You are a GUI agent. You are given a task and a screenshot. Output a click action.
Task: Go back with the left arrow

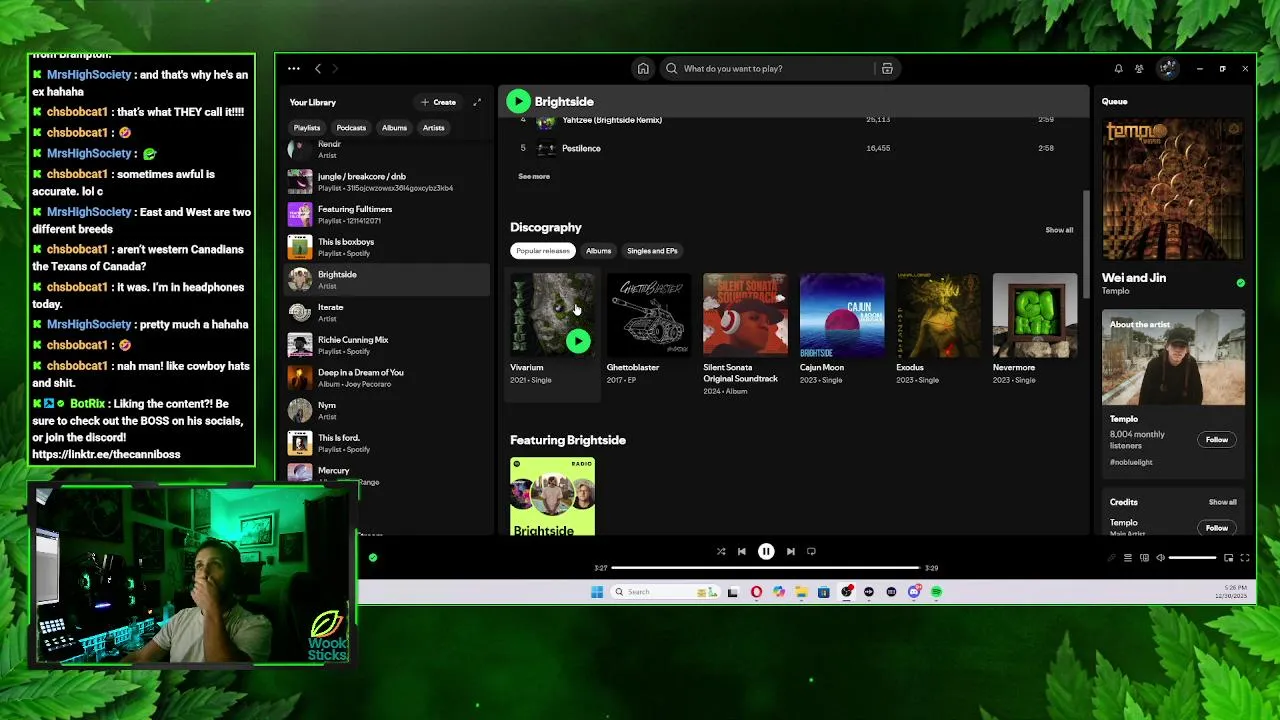coord(318,69)
